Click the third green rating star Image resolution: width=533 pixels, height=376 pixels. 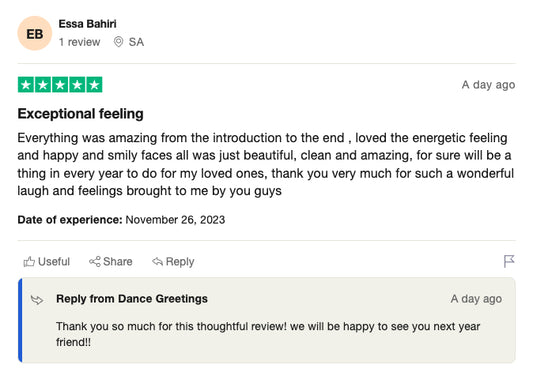click(x=60, y=85)
